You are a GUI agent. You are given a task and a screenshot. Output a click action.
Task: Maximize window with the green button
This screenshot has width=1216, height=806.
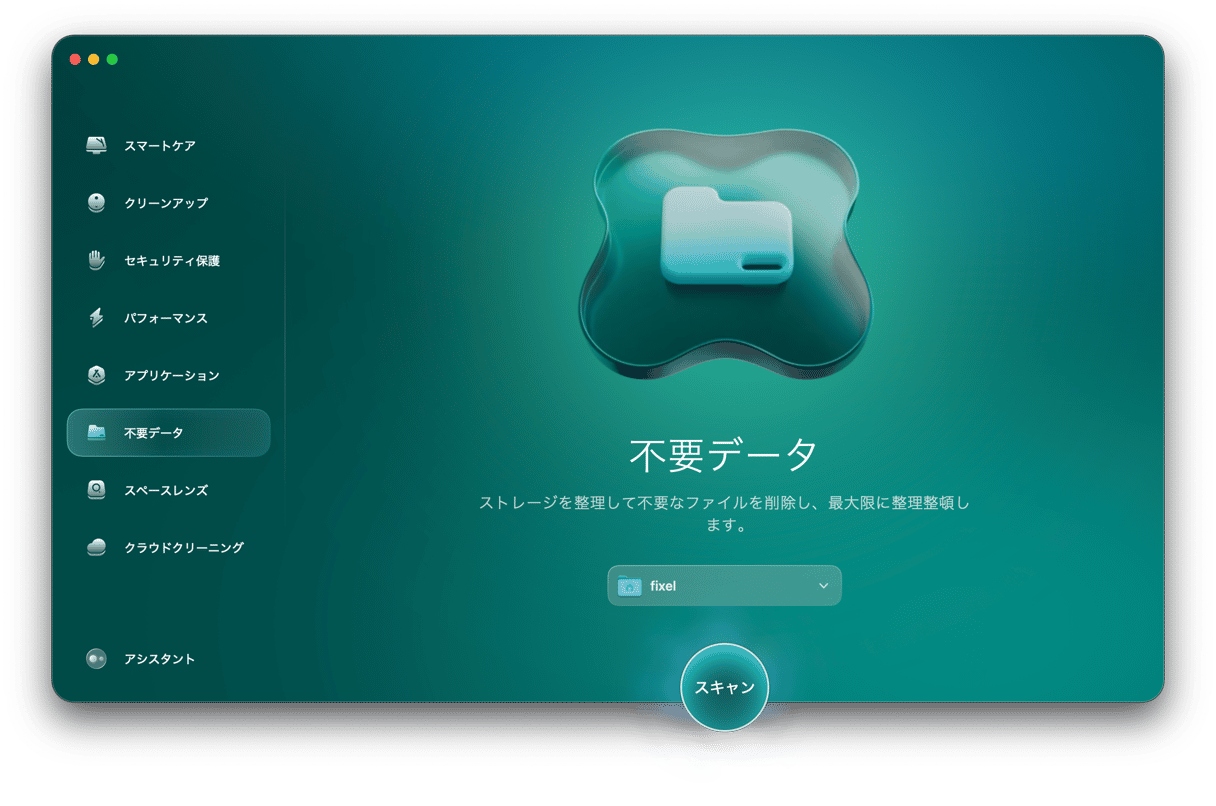pyautogui.click(x=112, y=59)
